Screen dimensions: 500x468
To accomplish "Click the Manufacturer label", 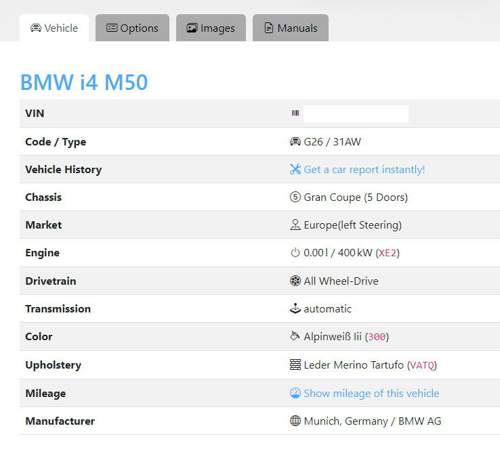I will (x=60, y=421).
